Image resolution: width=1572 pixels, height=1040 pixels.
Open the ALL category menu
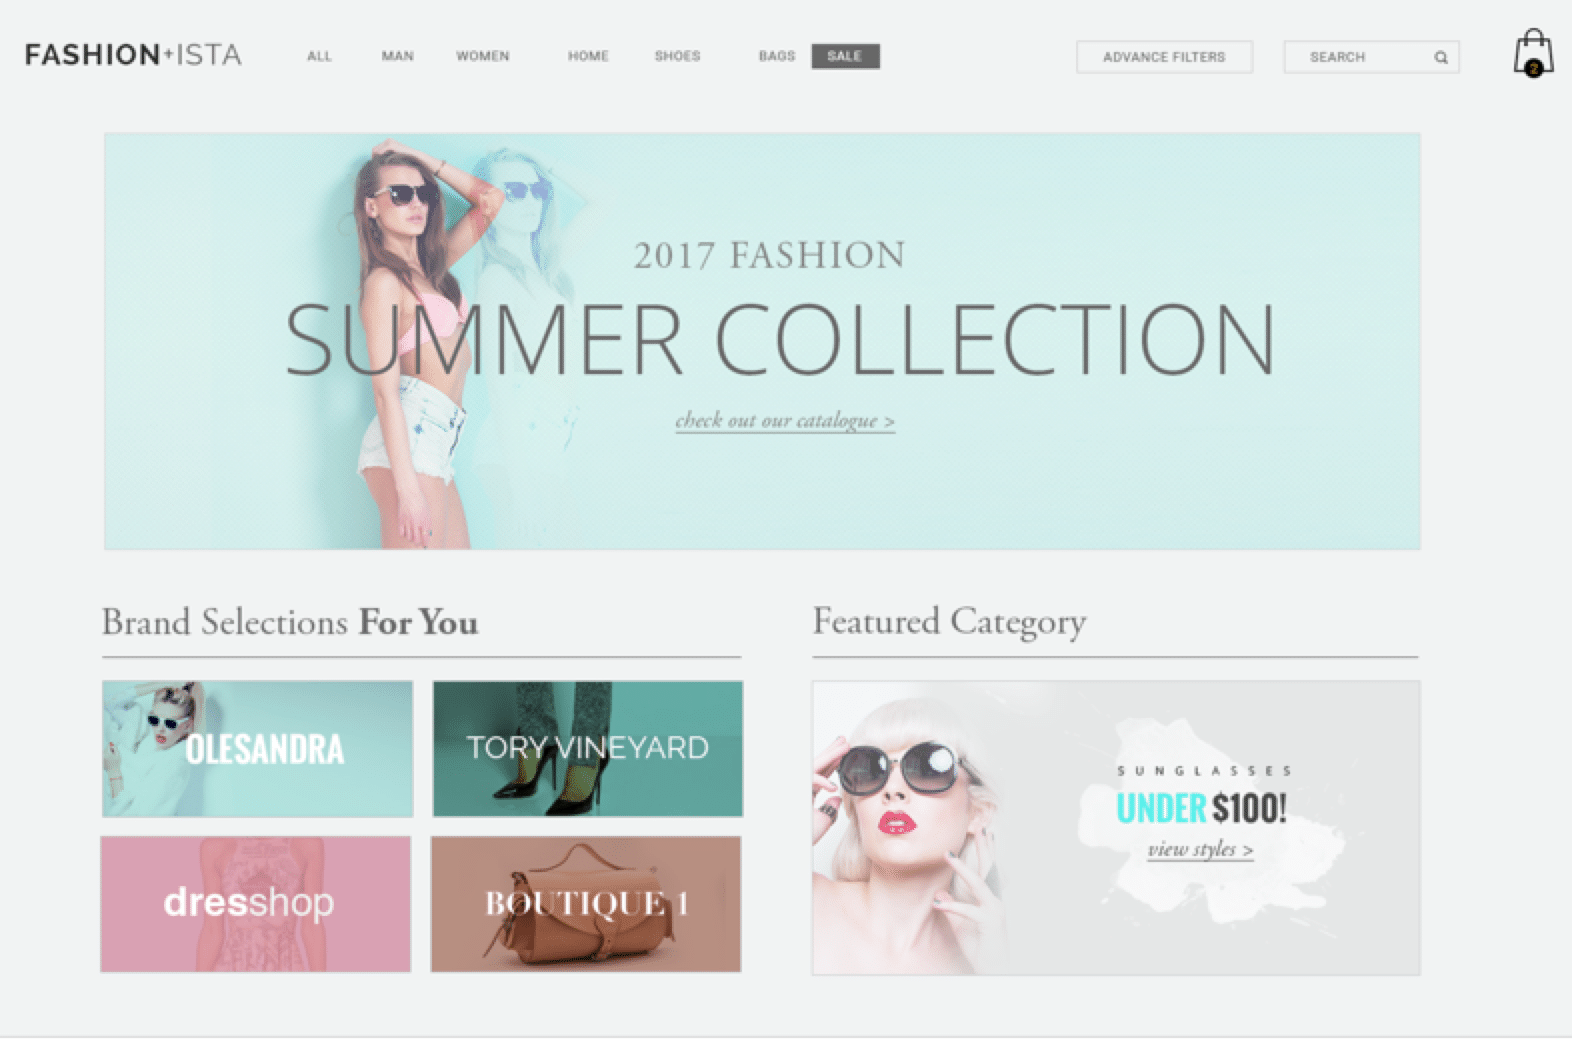(x=319, y=56)
